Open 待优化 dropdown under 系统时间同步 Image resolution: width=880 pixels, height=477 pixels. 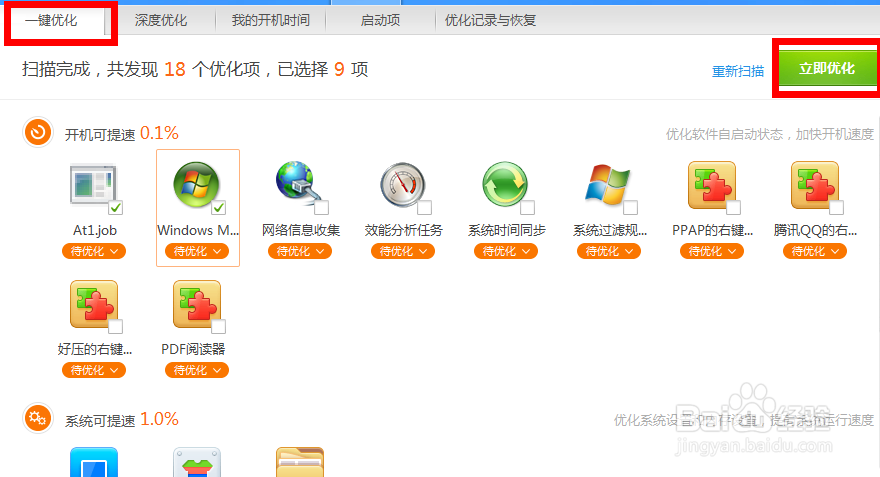pos(506,251)
